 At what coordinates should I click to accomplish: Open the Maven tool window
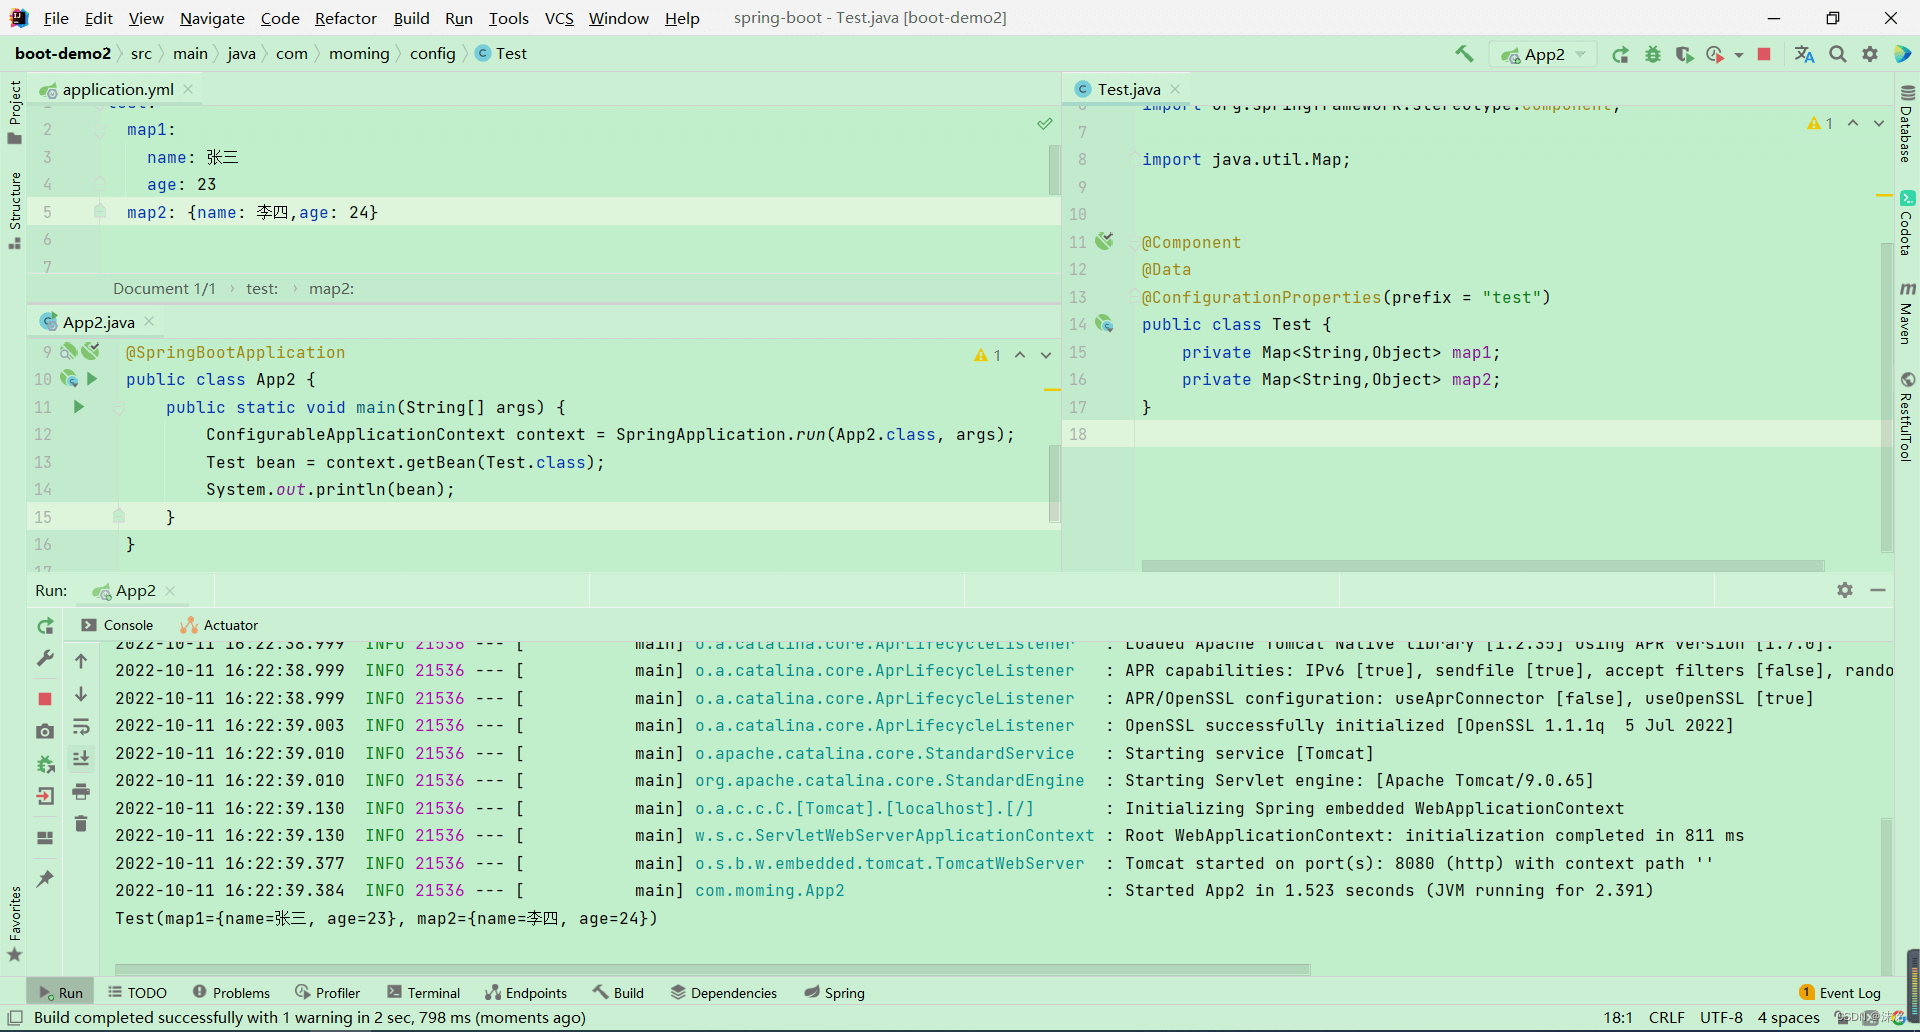coord(1907,312)
